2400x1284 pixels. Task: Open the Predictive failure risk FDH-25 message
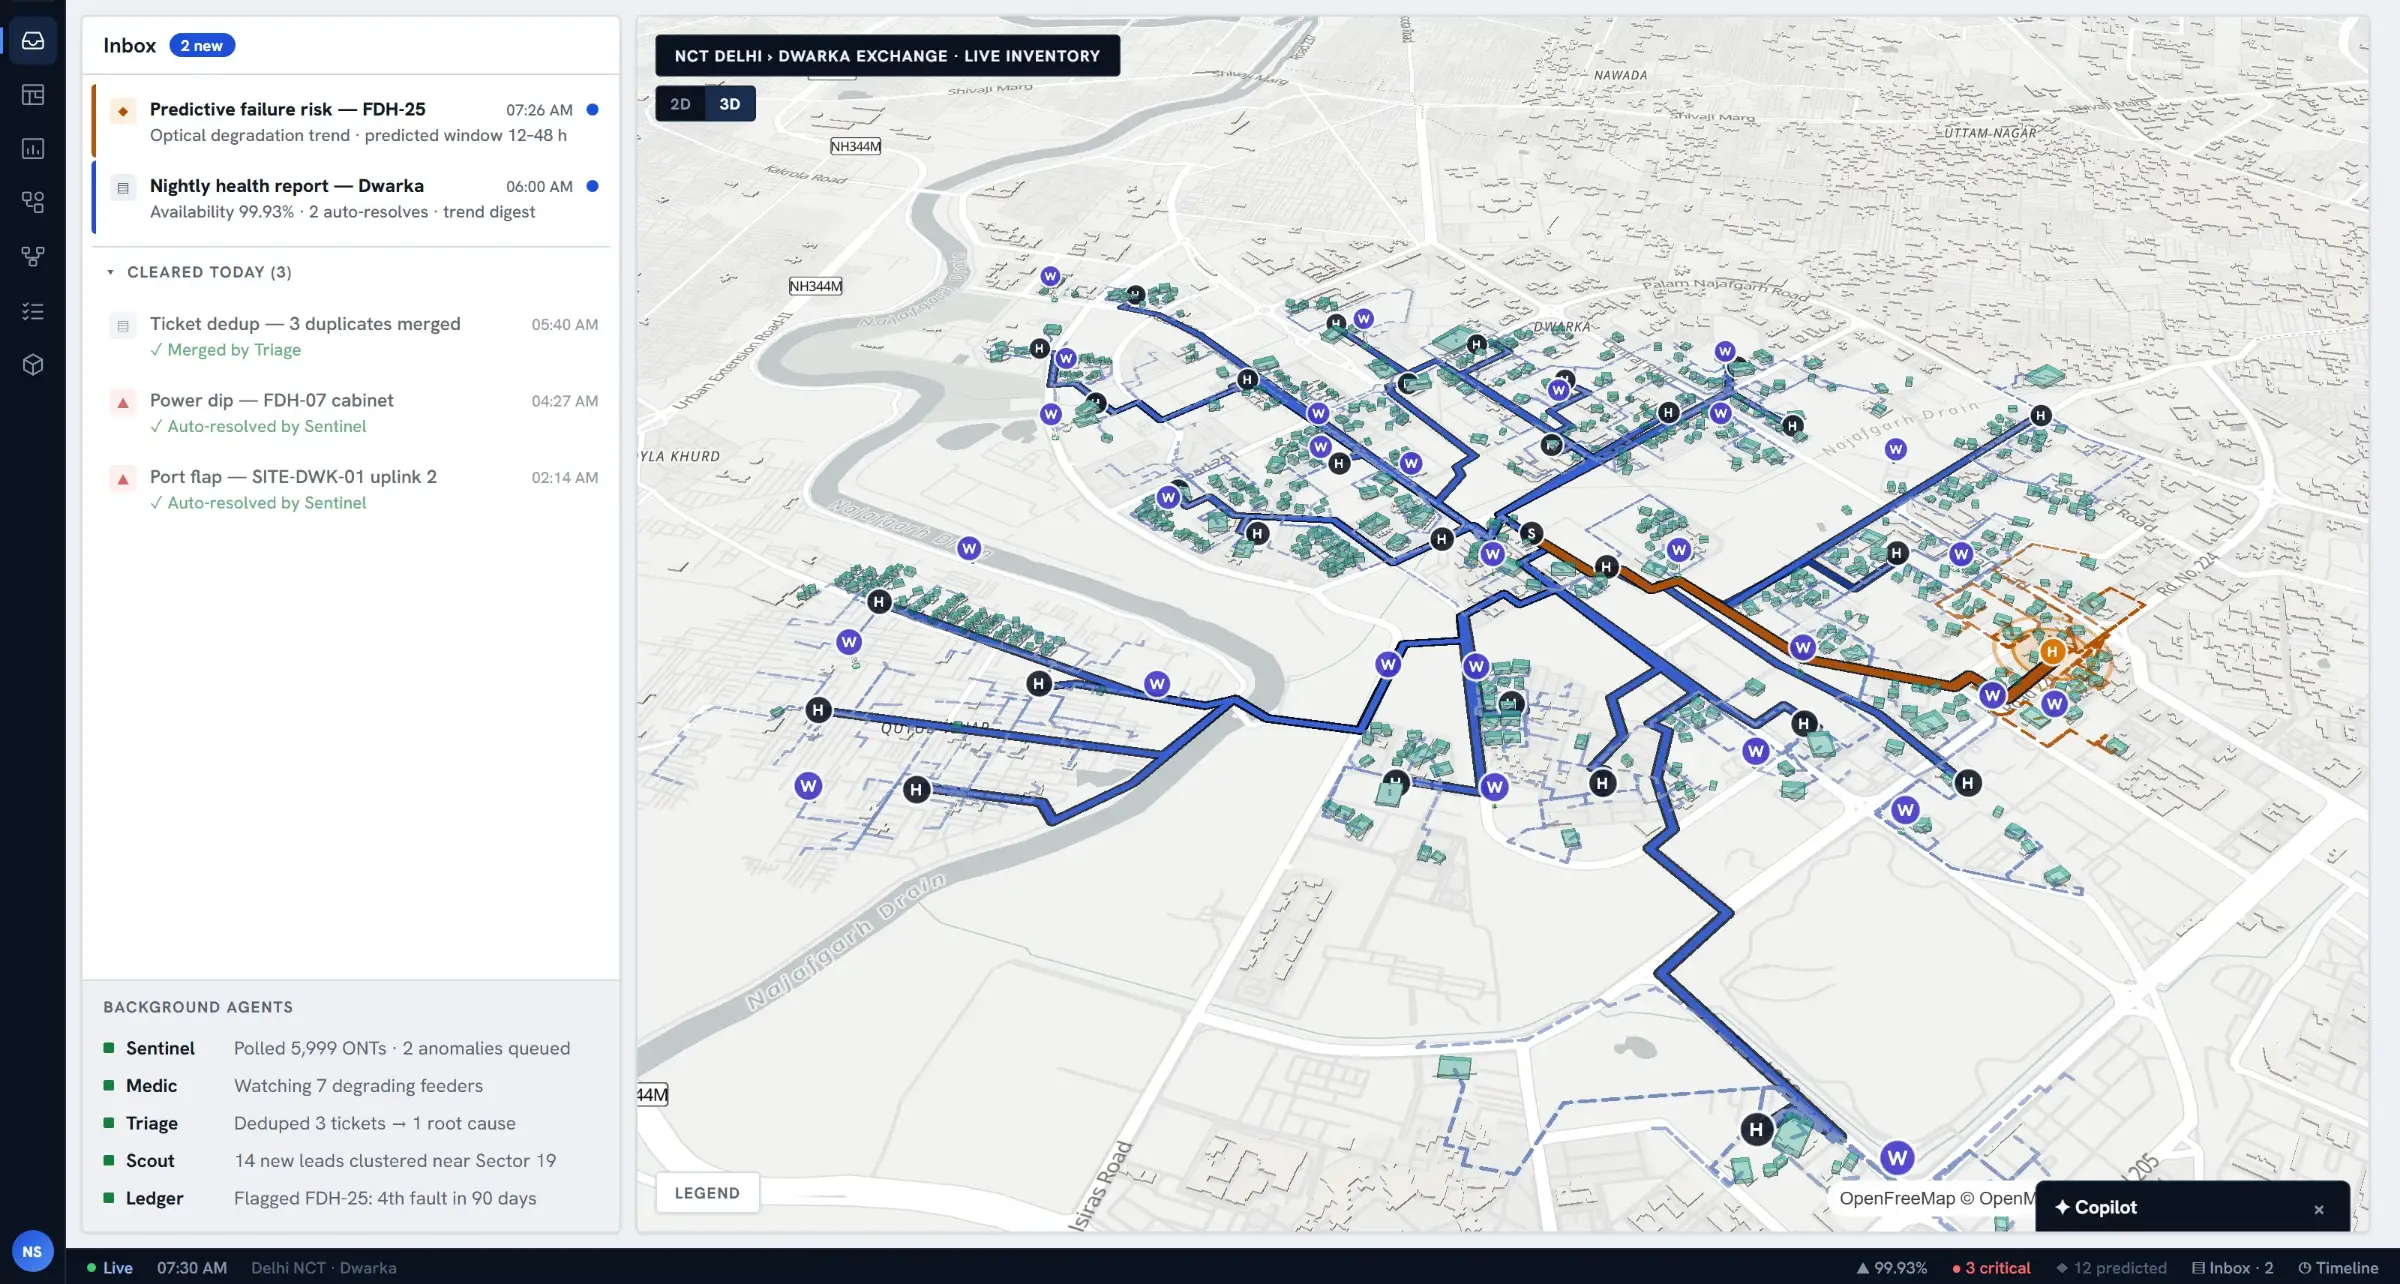point(351,121)
